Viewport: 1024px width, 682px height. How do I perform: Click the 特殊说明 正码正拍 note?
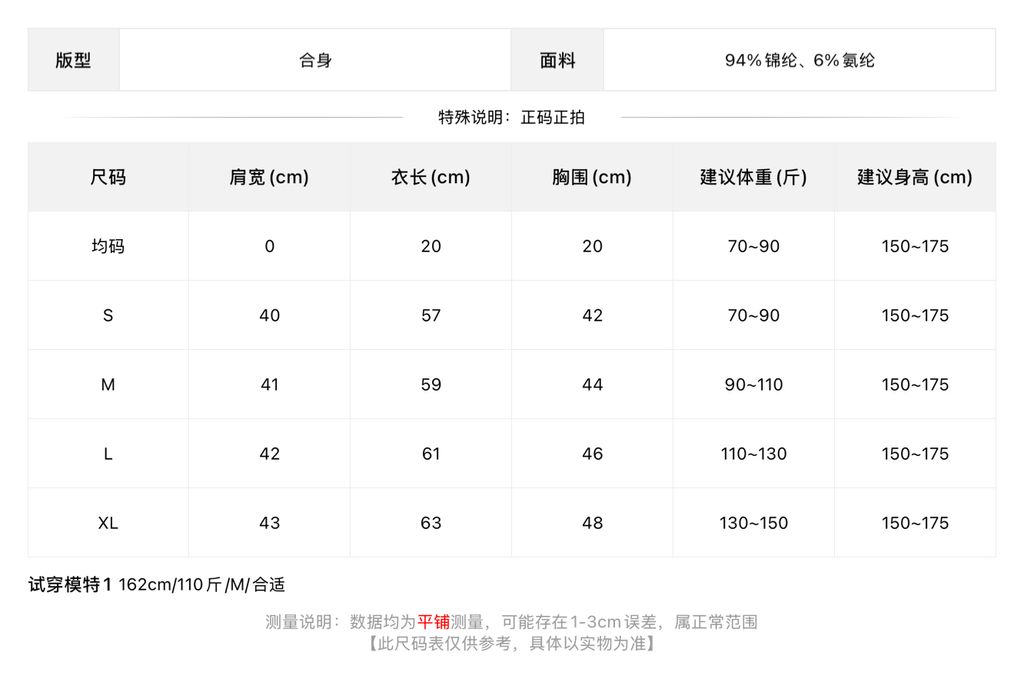point(511,118)
